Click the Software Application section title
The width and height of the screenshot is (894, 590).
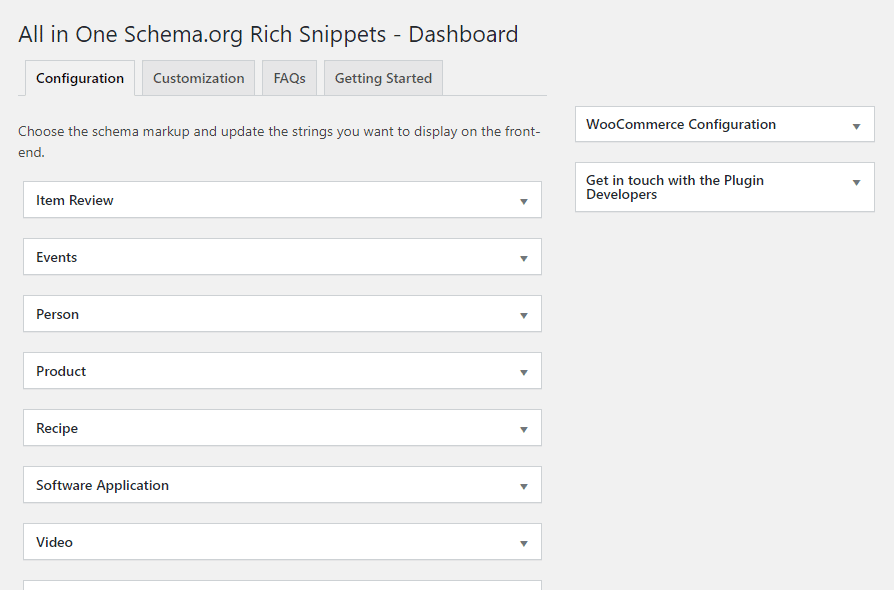[102, 485]
